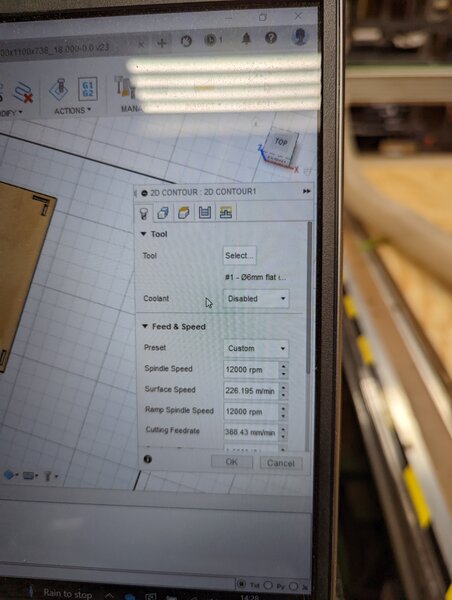Switch to the Geometry tab
Image resolution: width=452 pixels, height=600 pixels.
point(163,212)
